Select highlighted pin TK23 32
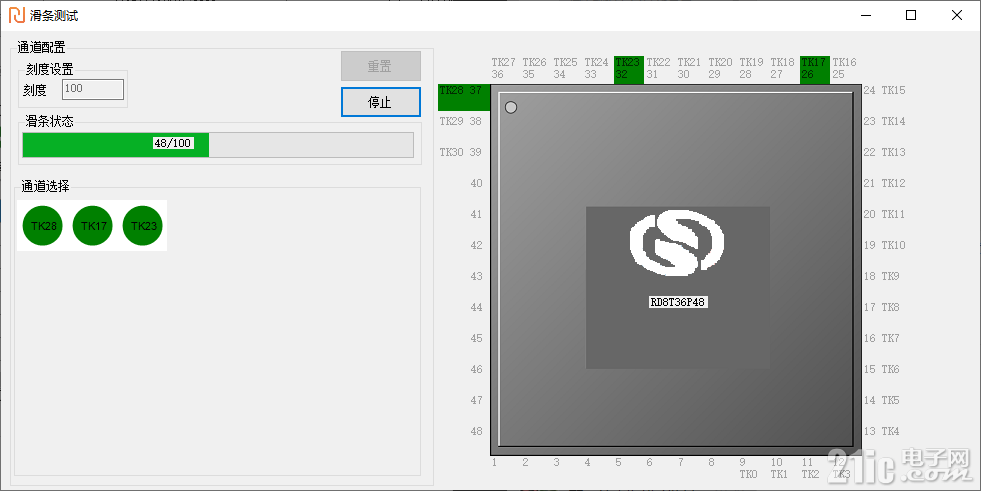Screen dimensions: 981x491 click(x=629, y=69)
